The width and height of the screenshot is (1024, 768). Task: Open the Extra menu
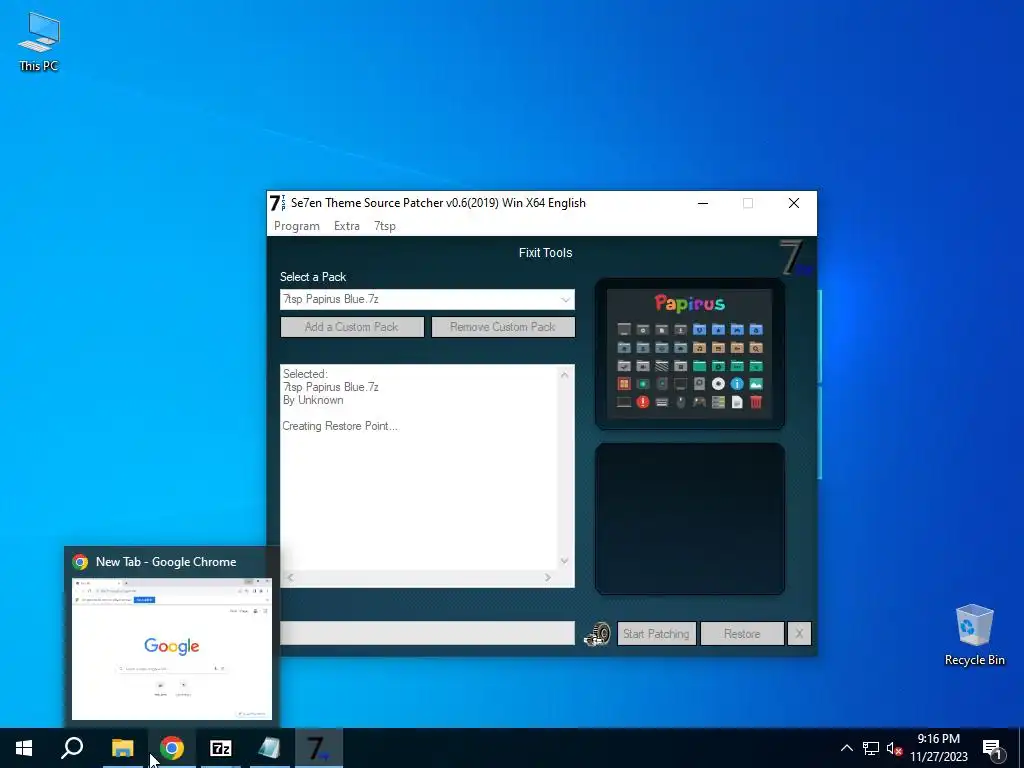tap(347, 226)
